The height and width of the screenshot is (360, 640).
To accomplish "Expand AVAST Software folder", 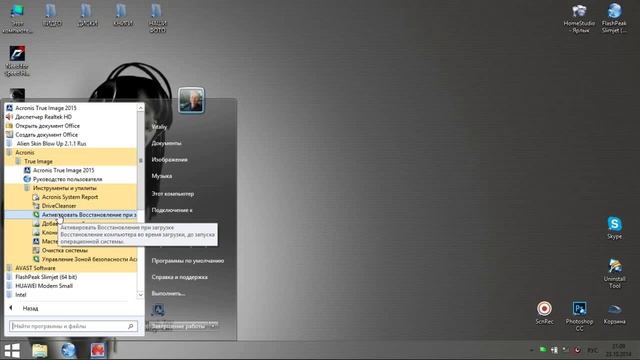I will 35,268.
